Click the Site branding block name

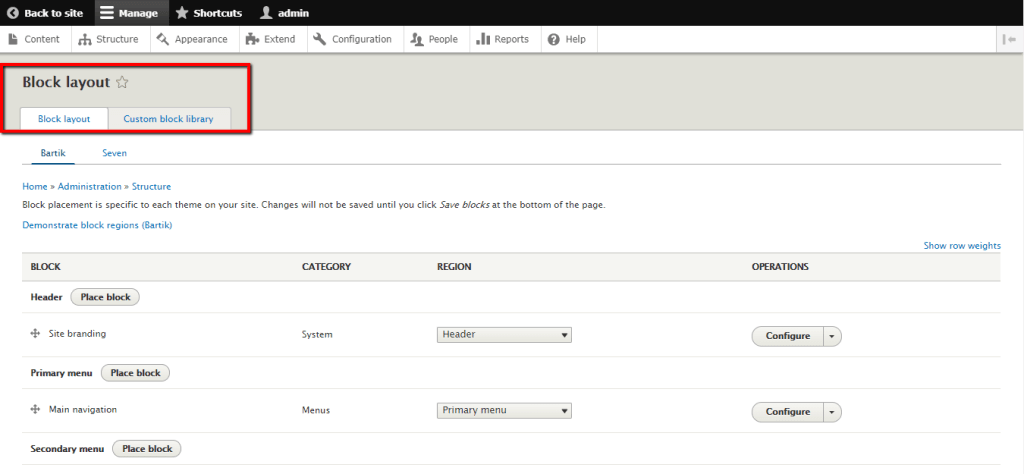tap(77, 334)
